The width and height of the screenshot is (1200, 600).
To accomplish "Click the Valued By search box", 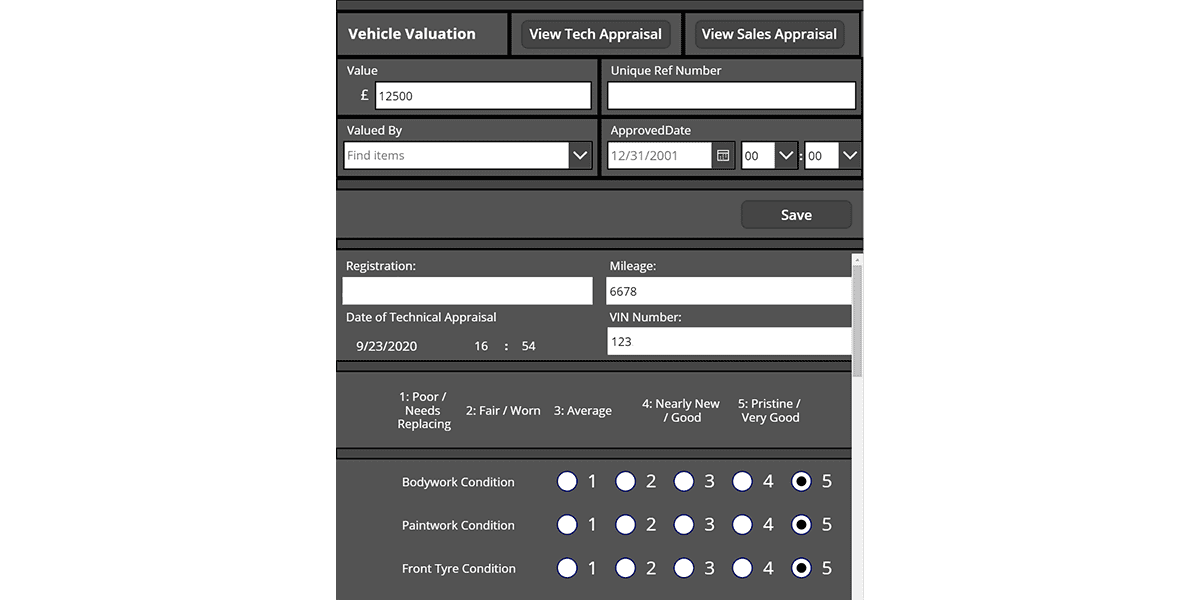I will click(456, 156).
